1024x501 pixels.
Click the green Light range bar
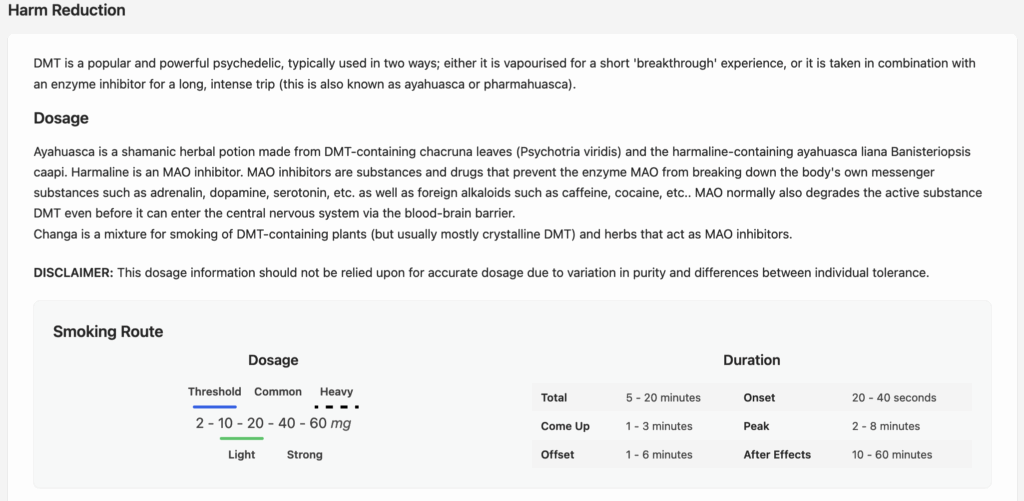point(241,438)
